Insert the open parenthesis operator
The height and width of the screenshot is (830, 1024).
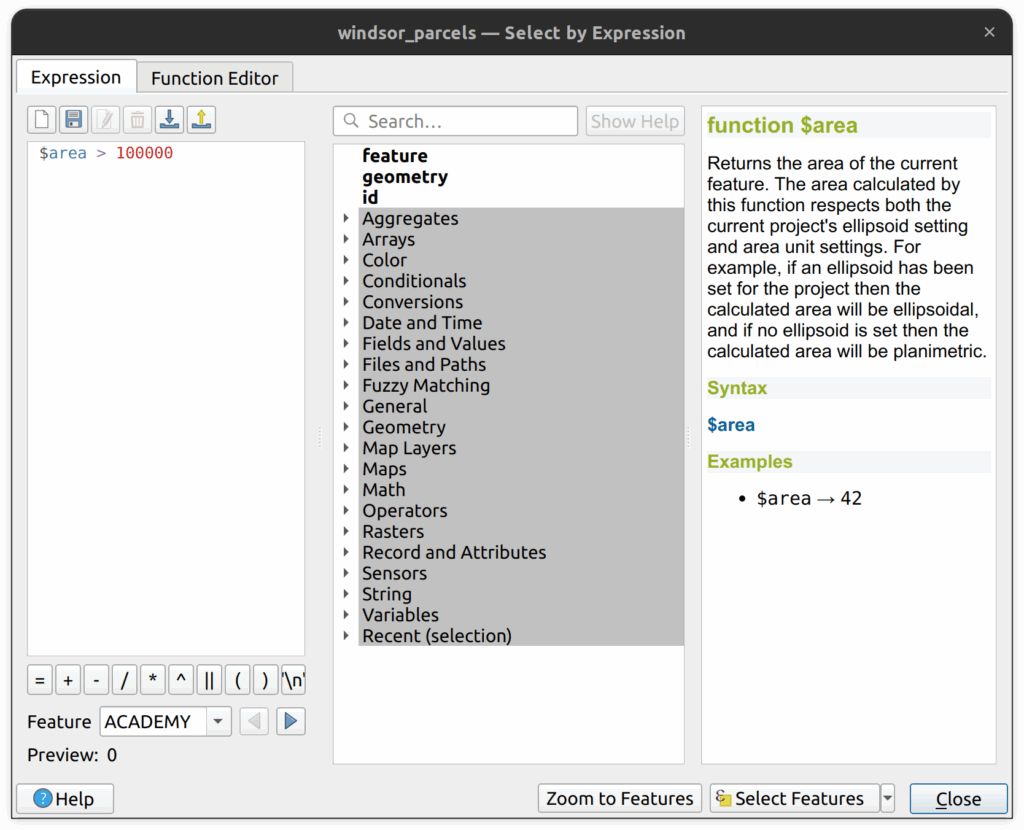tap(237, 681)
